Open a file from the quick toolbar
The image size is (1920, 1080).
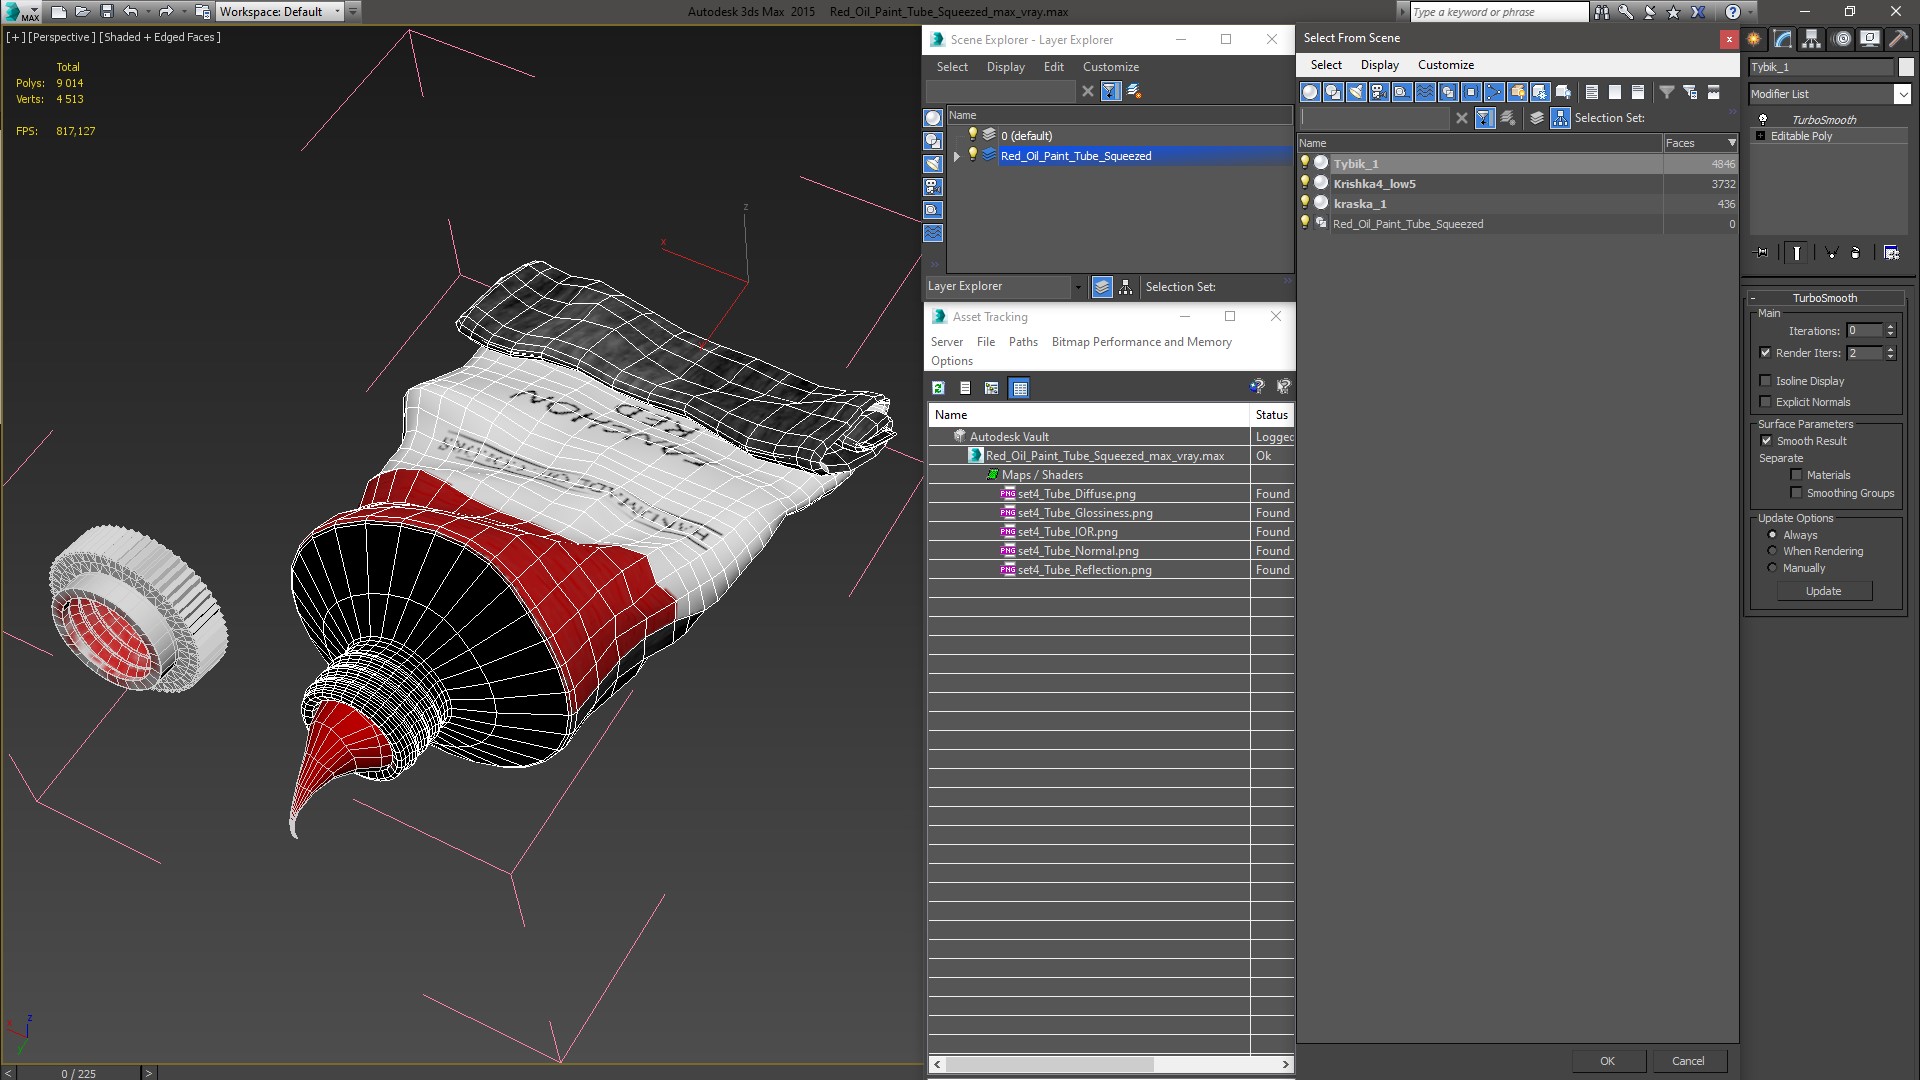83,12
